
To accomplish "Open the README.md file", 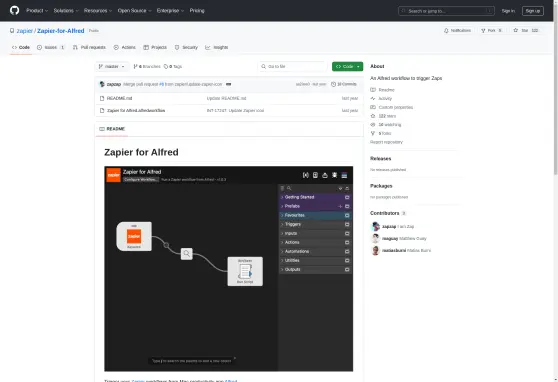I will [120, 98].
